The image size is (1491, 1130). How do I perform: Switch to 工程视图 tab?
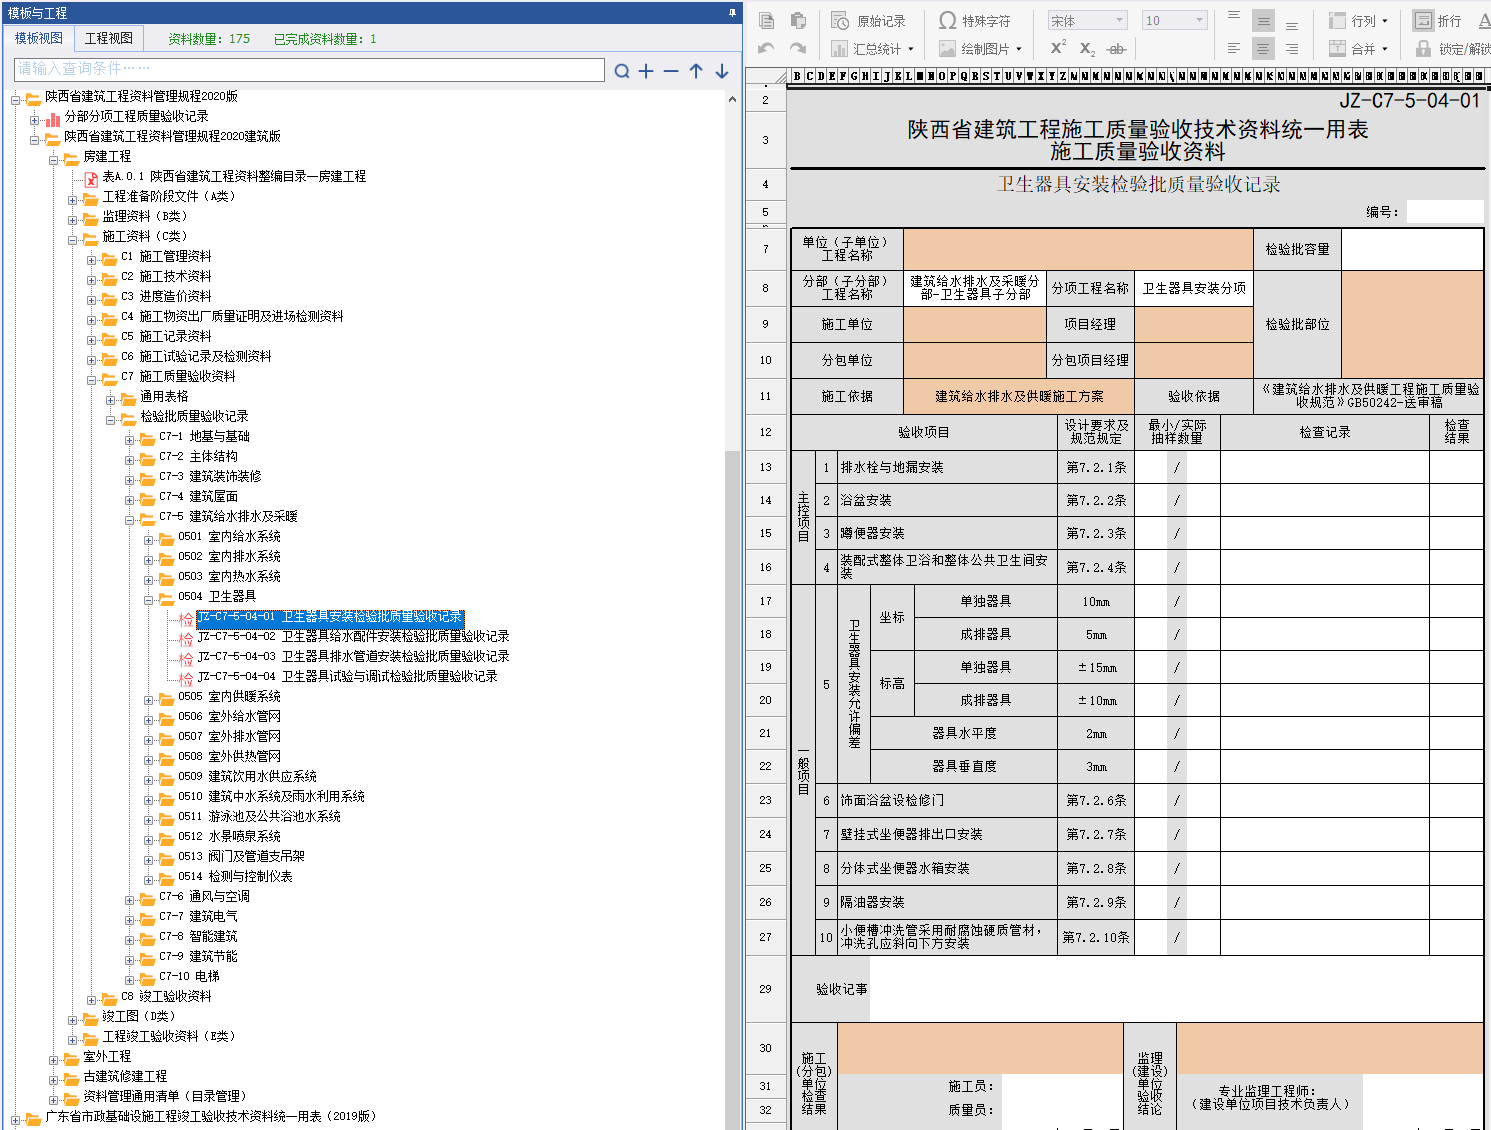(x=108, y=38)
